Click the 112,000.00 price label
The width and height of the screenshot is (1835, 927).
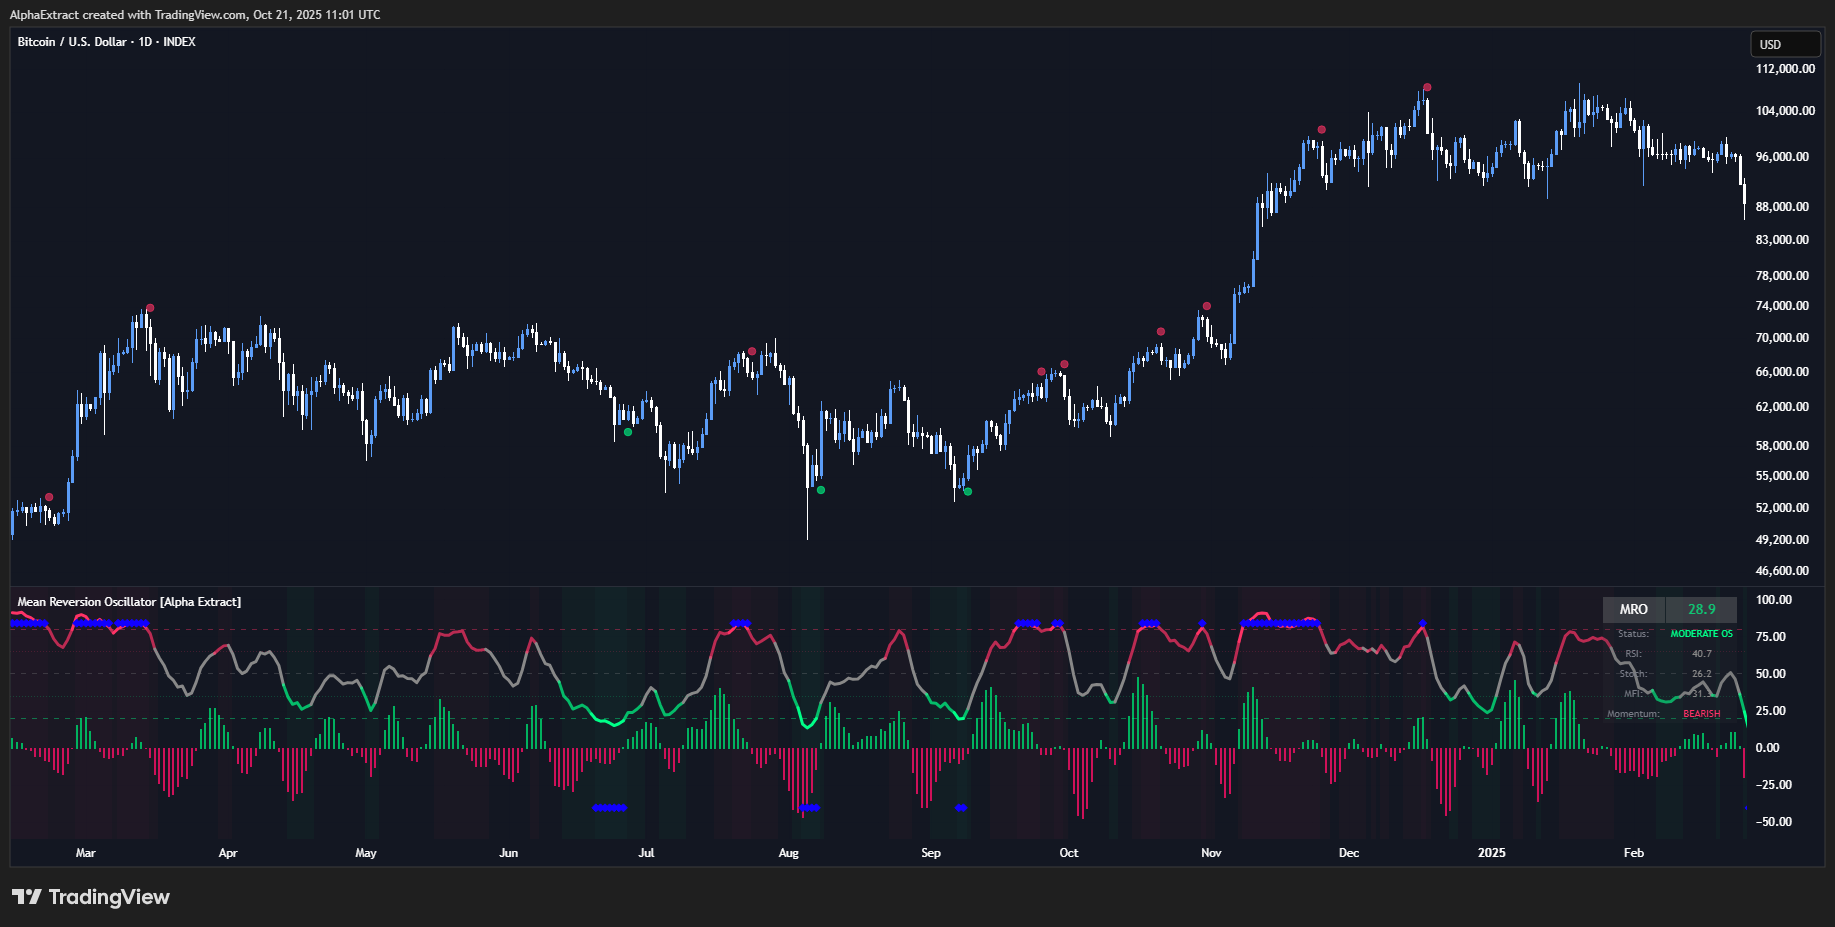pos(1785,69)
